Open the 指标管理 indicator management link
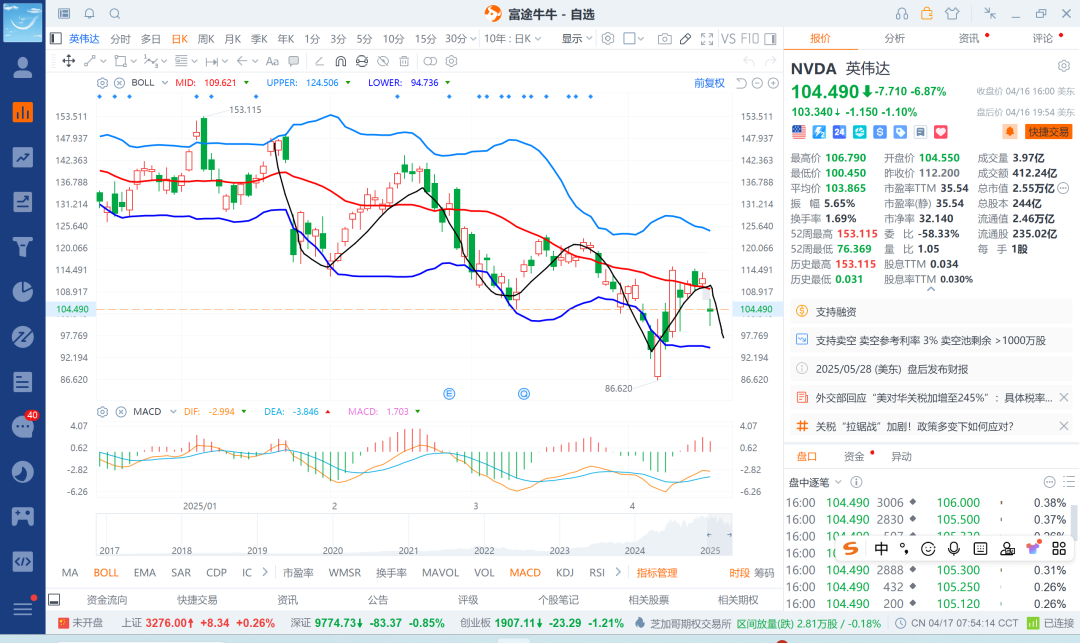This screenshot has width=1080, height=643. [x=657, y=573]
